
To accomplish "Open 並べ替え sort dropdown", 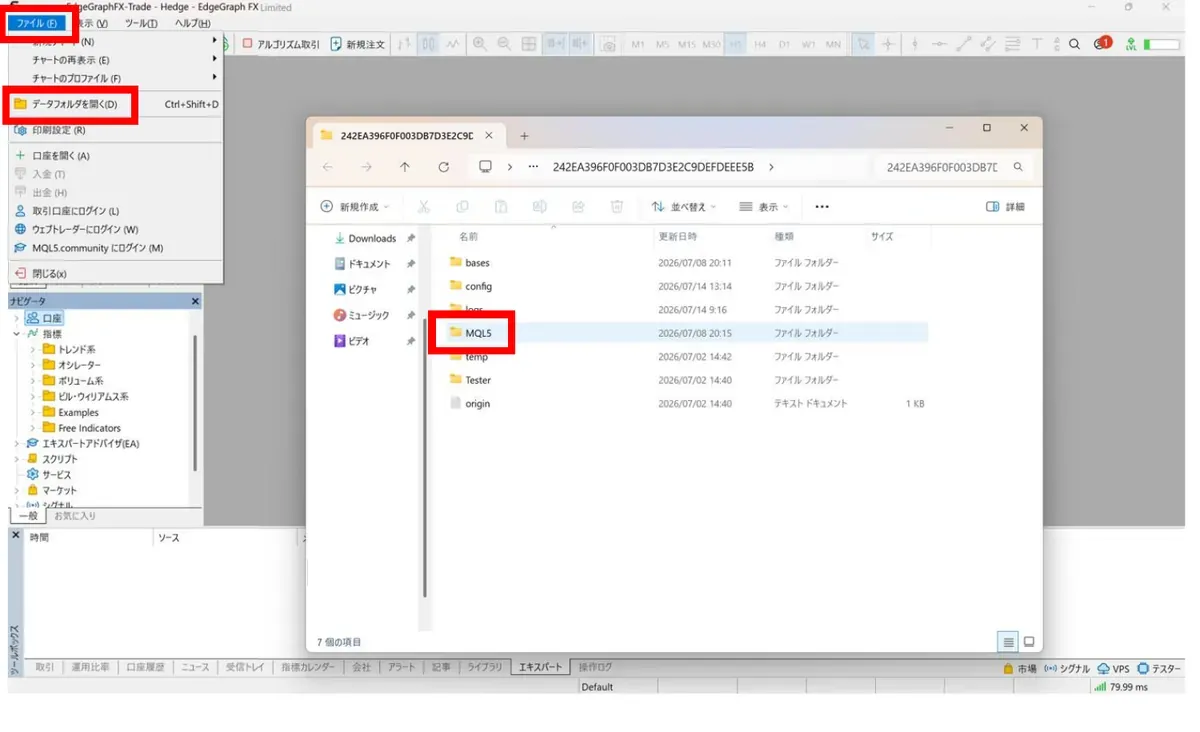I will tap(684, 207).
